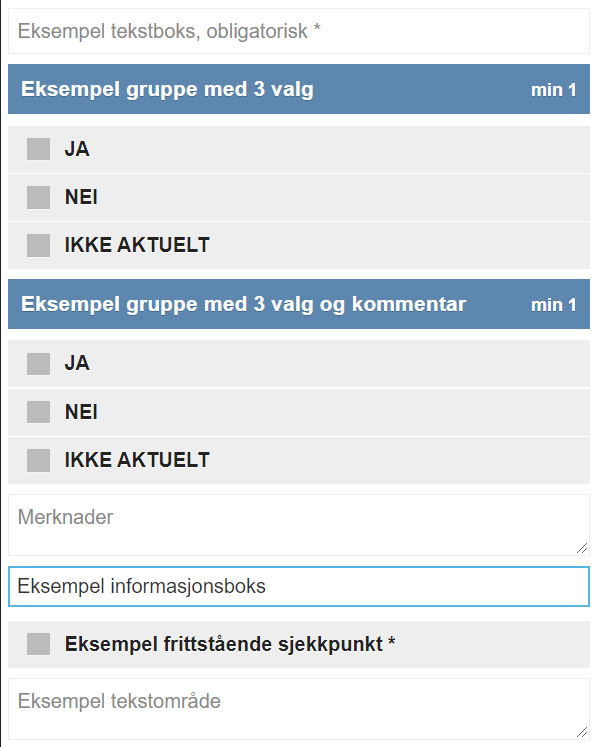This screenshot has width=598, height=747.
Task: Click the 'Eksempel frittstående sjekkpunkt *' label text
Action: (230, 644)
